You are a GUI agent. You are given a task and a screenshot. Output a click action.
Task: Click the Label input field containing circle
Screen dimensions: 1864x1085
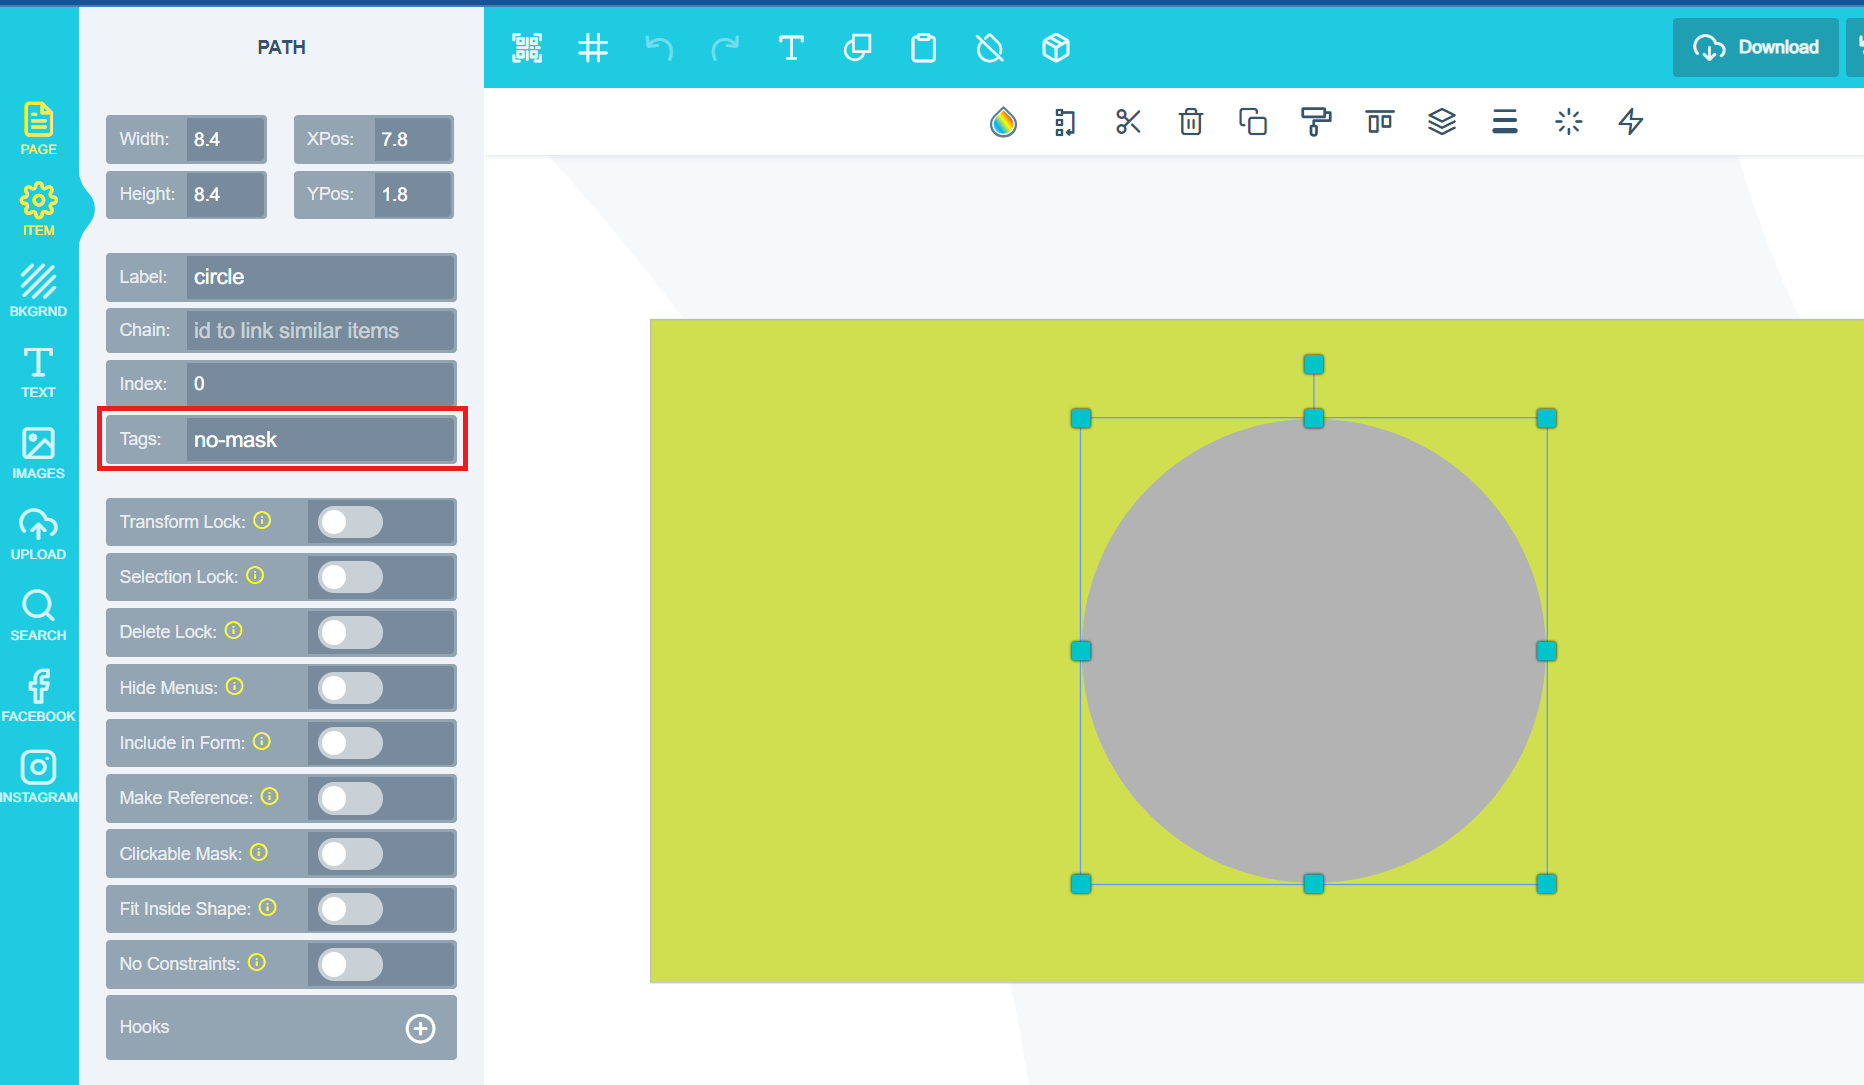(x=321, y=277)
